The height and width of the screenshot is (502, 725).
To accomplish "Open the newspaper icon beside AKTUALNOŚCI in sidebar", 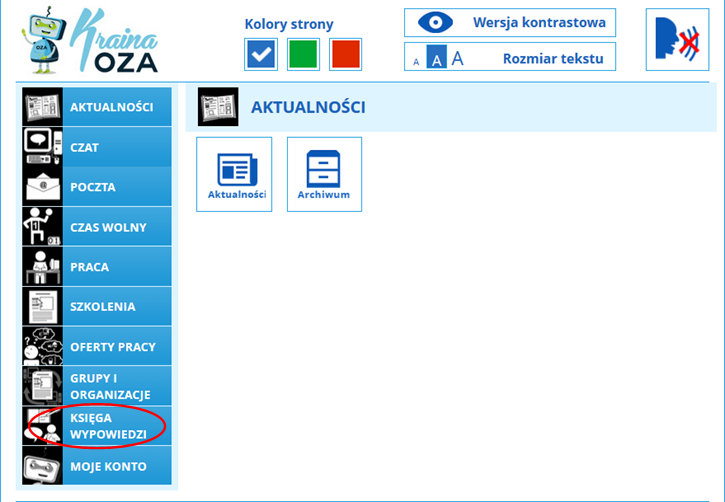I will coord(43,107).
